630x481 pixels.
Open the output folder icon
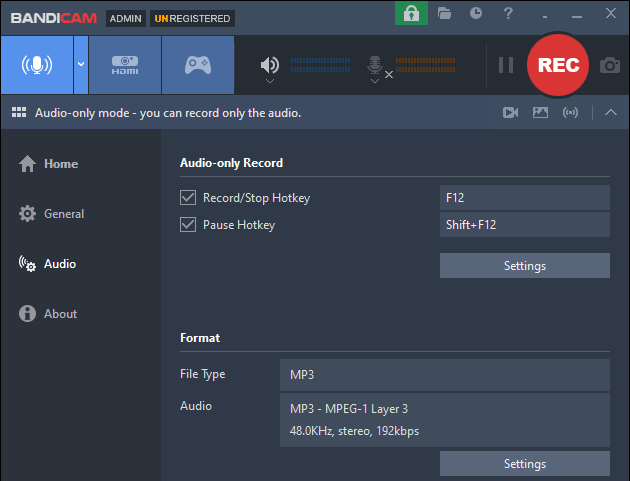click(444, 14)
